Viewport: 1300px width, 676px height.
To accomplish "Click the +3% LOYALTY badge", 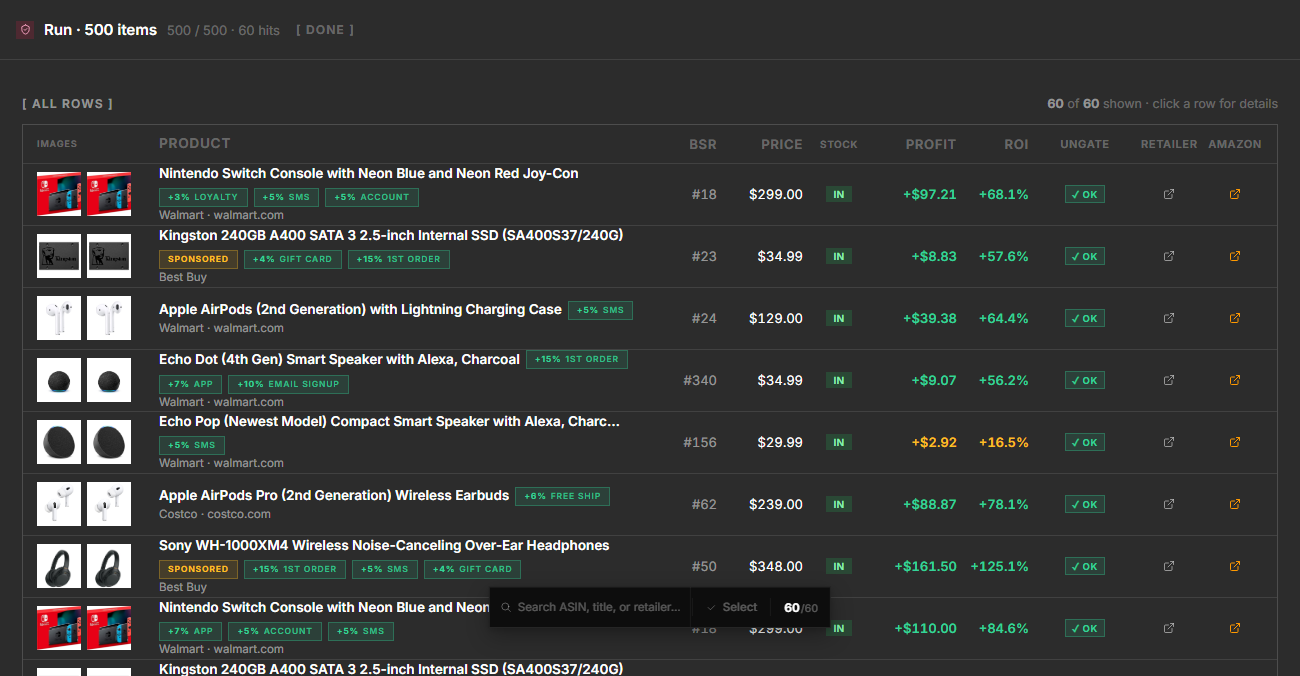I will pyautogui.click(x=203, y=197).
